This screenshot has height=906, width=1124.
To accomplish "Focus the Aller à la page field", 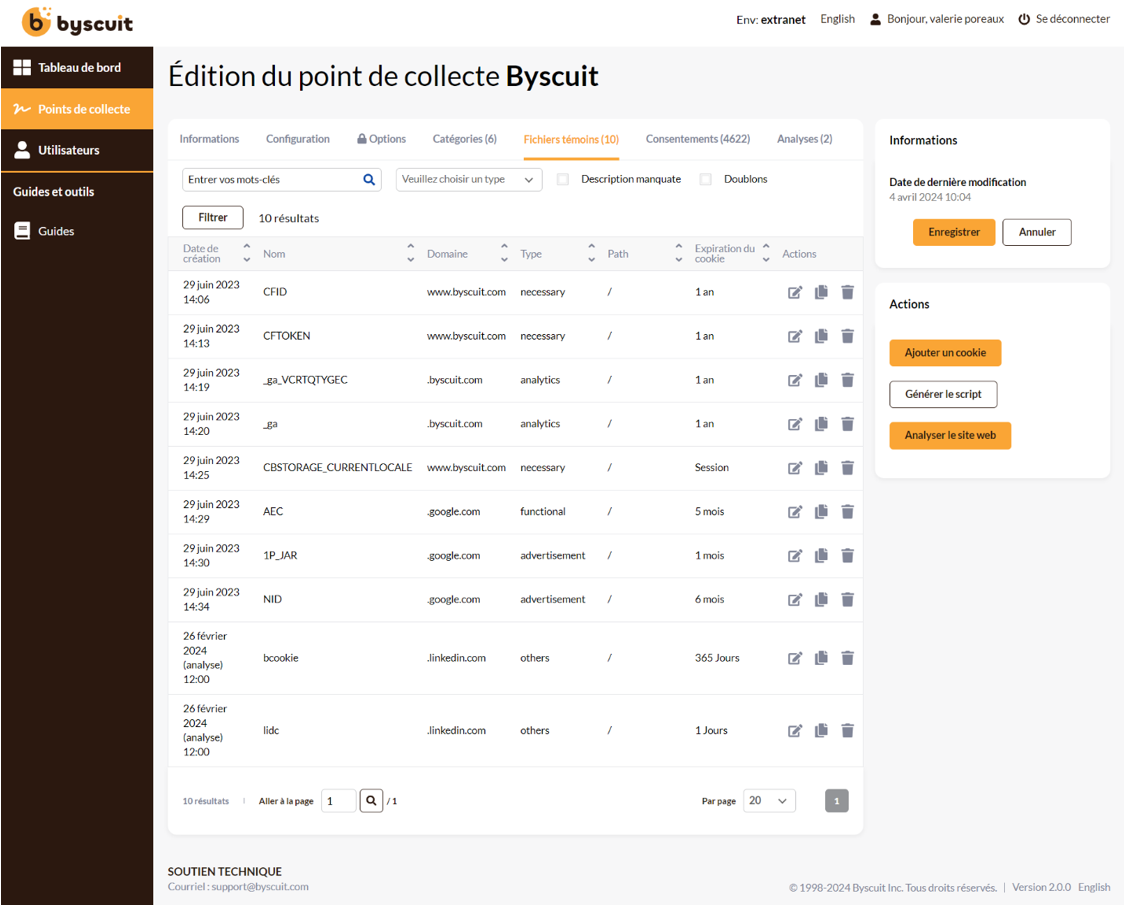I will point(338,801).
